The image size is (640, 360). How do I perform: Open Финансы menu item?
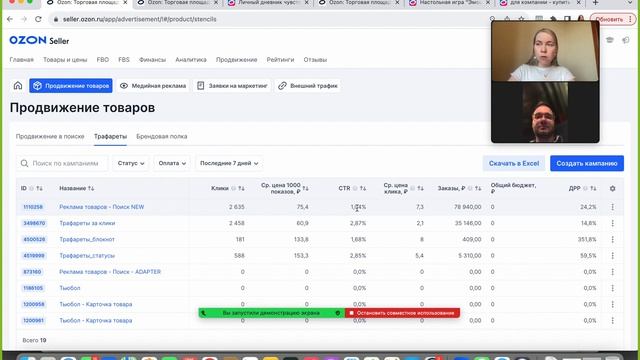[x=152, y=60]
